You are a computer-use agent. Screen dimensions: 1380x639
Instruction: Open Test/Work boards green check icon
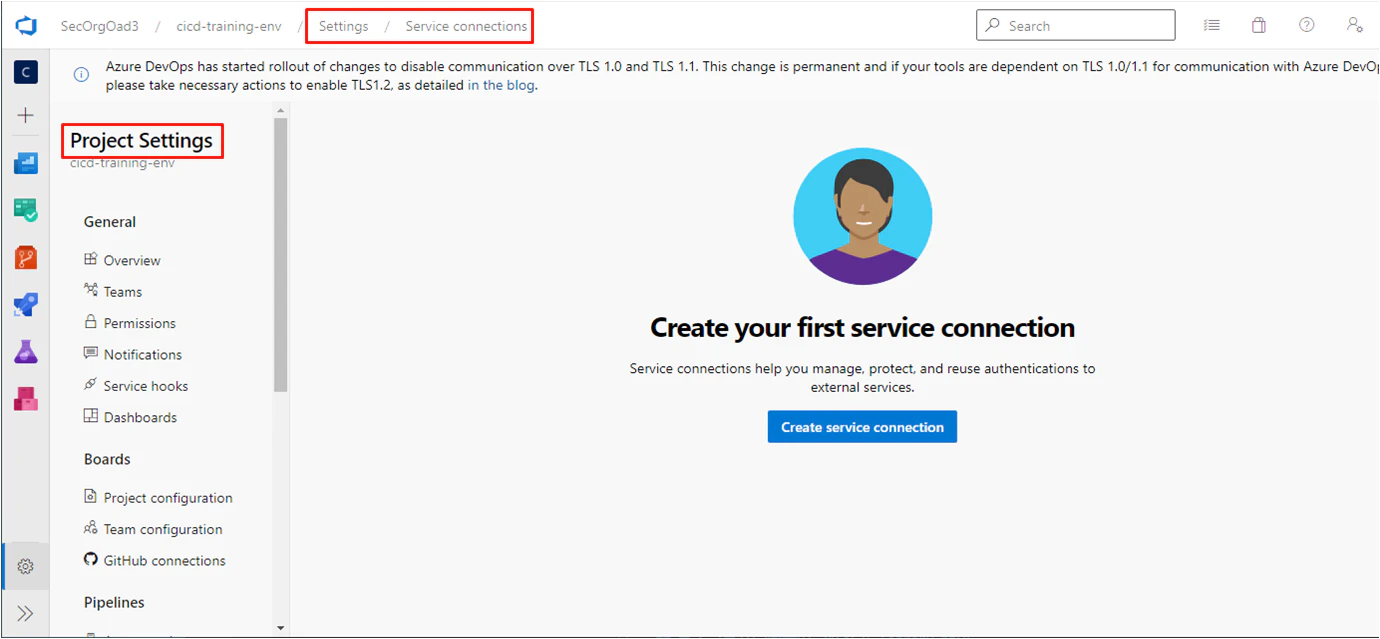[x=26, y=210]
